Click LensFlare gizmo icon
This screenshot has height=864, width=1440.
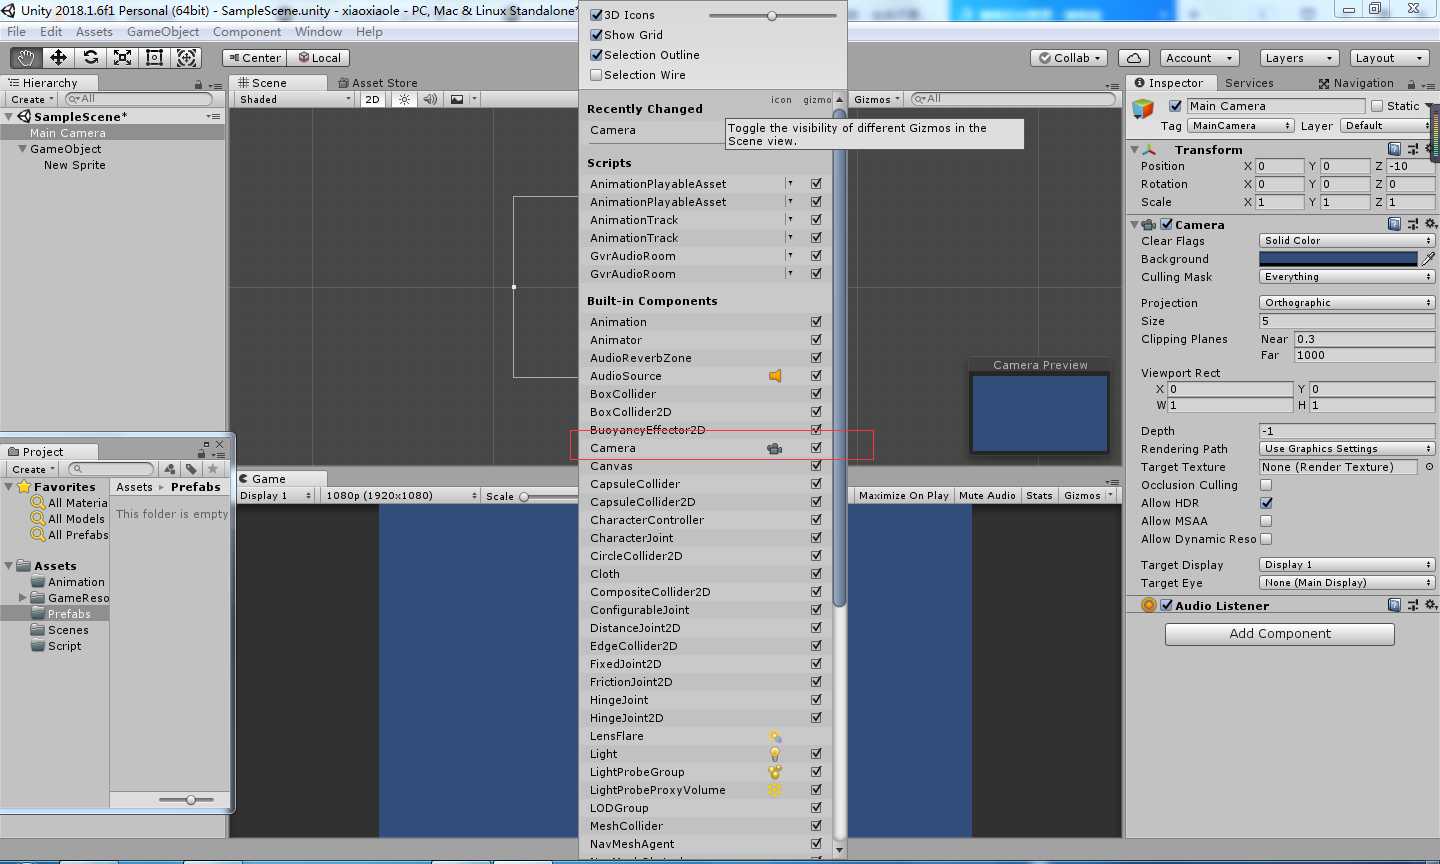pyautogui.click(x=774, y=736)
